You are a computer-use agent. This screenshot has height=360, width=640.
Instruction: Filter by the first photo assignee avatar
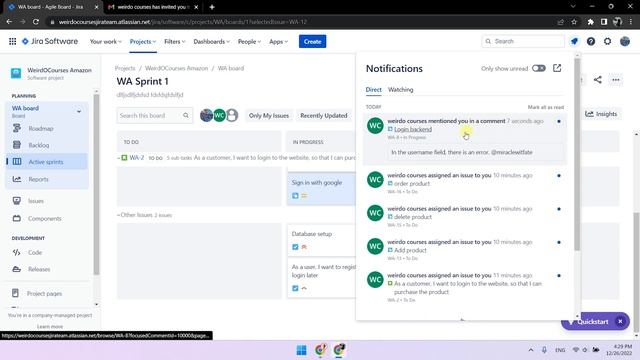[x=207, y=116]
